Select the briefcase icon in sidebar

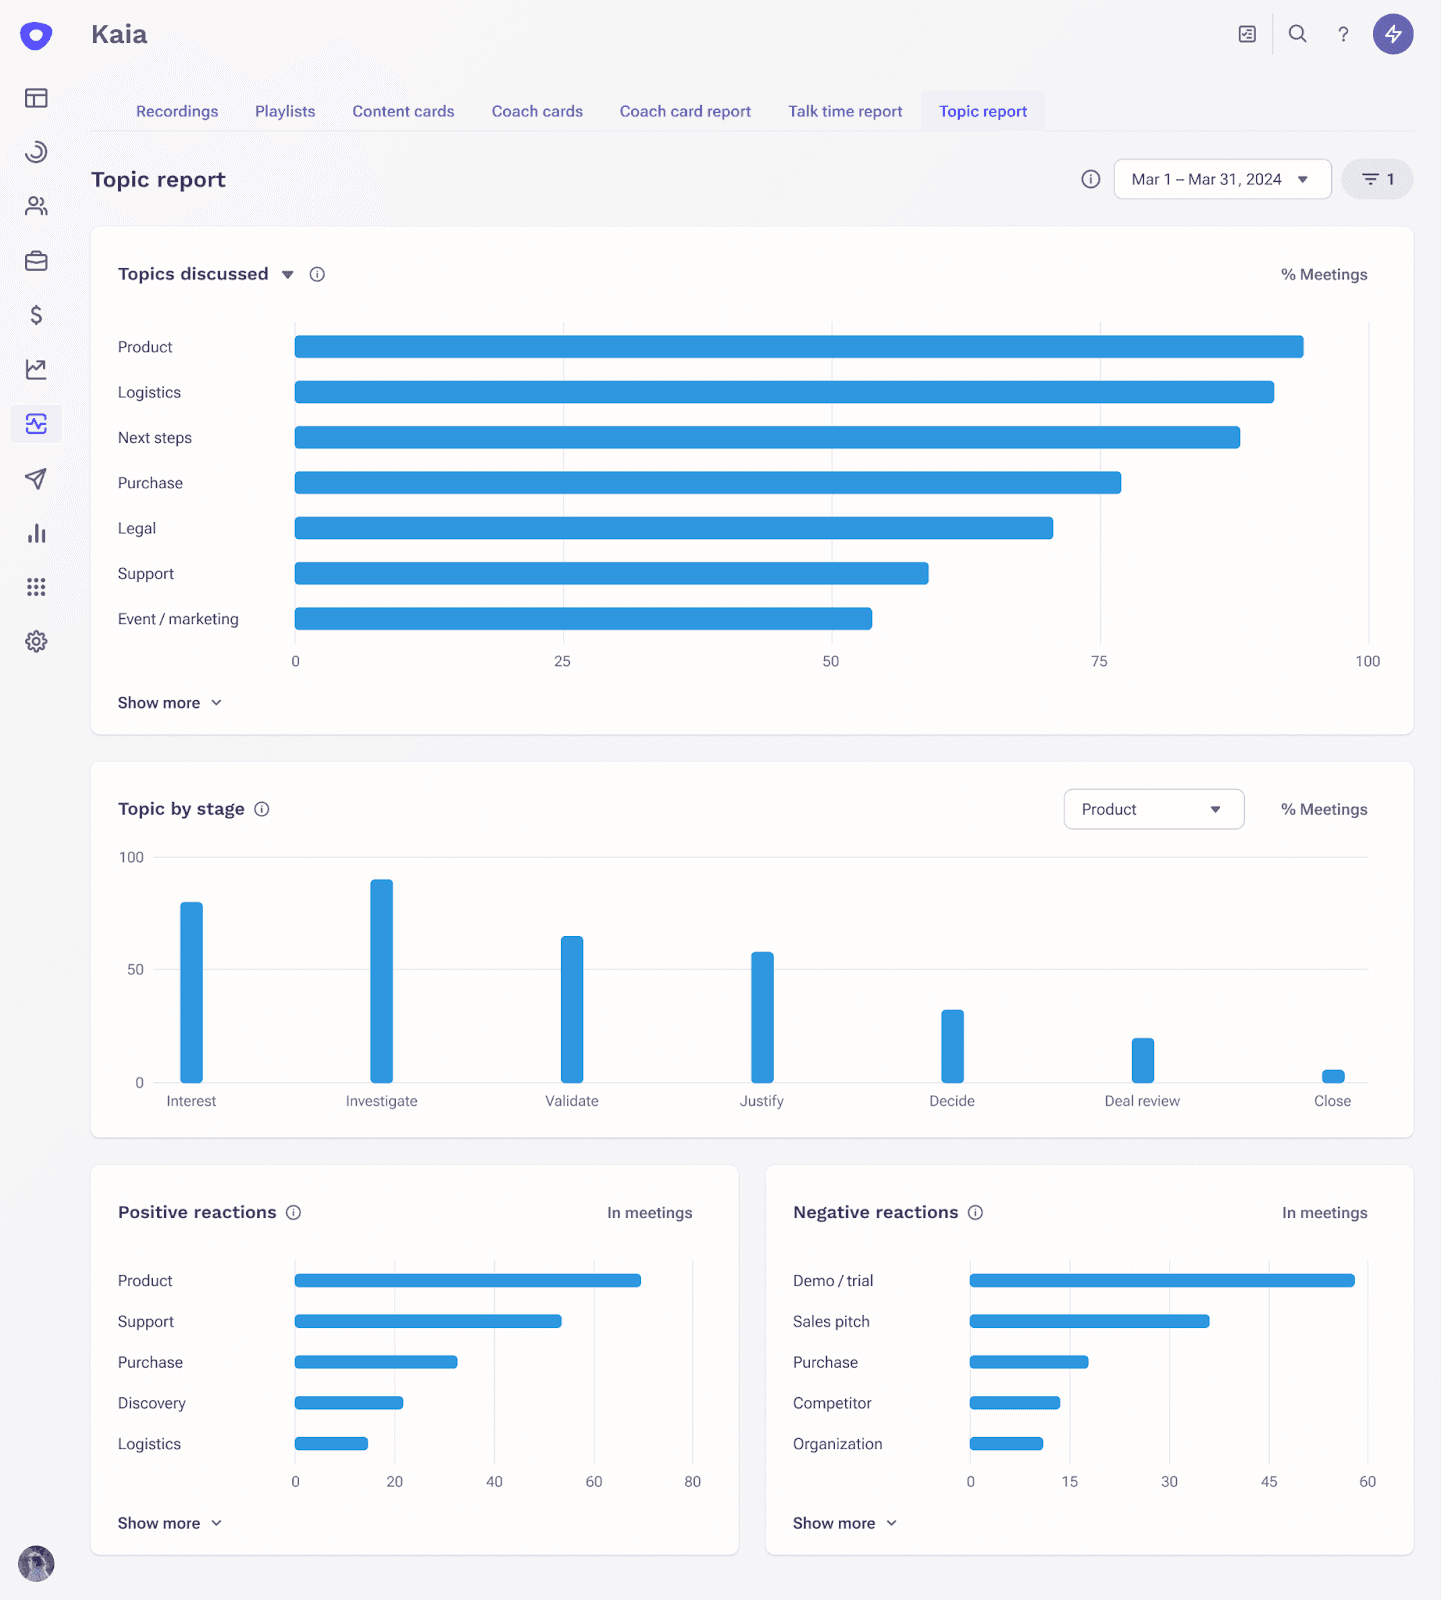click(x=36, y=261)
